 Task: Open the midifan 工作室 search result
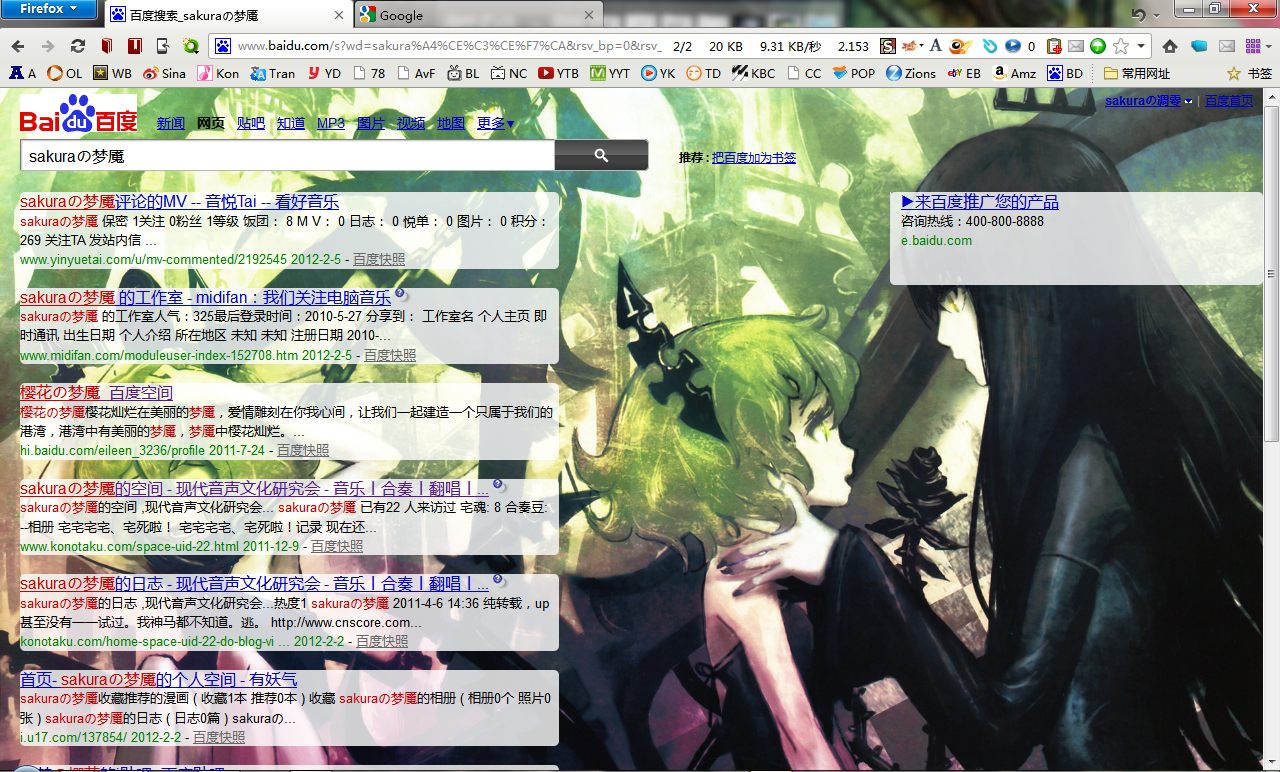pos(205,297)
